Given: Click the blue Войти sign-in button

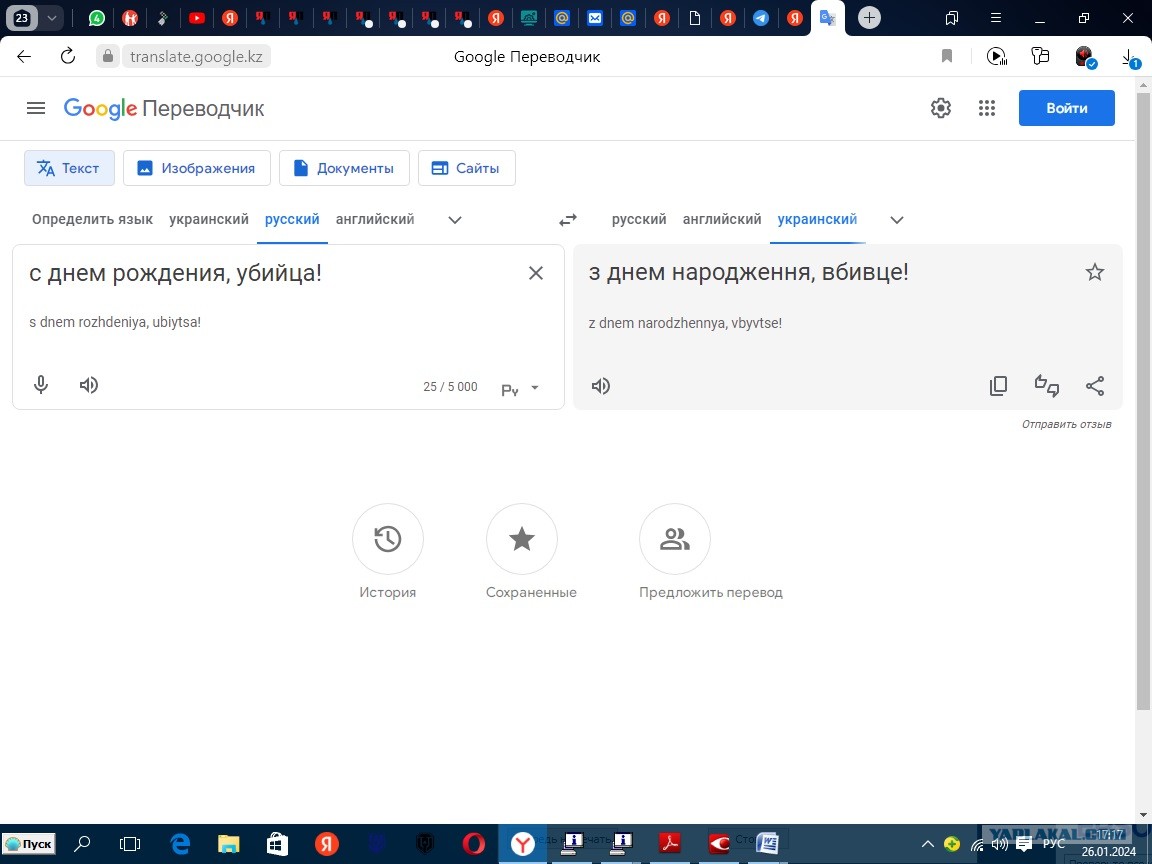Looking at the screenshot, I should coord(1066,108).
